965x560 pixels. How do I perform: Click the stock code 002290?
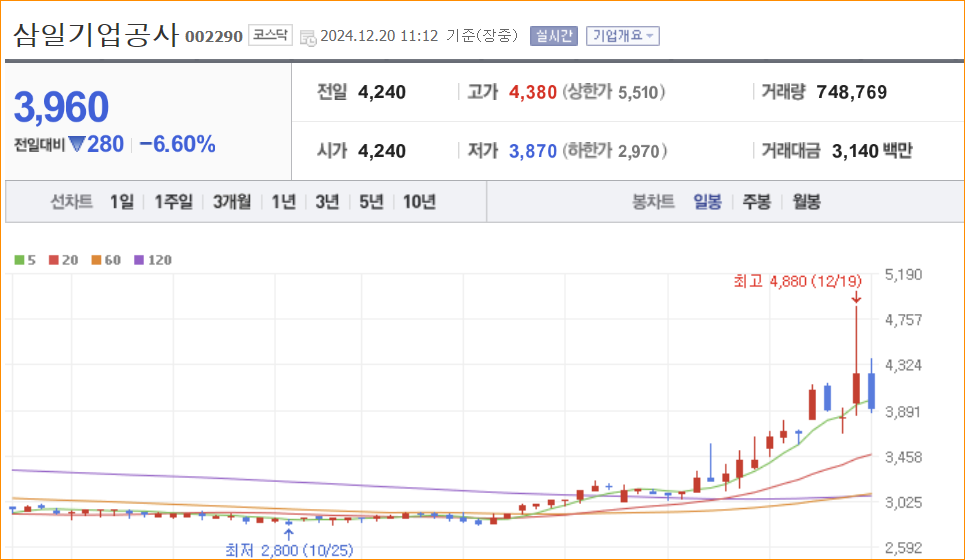[x=214, y=36]
